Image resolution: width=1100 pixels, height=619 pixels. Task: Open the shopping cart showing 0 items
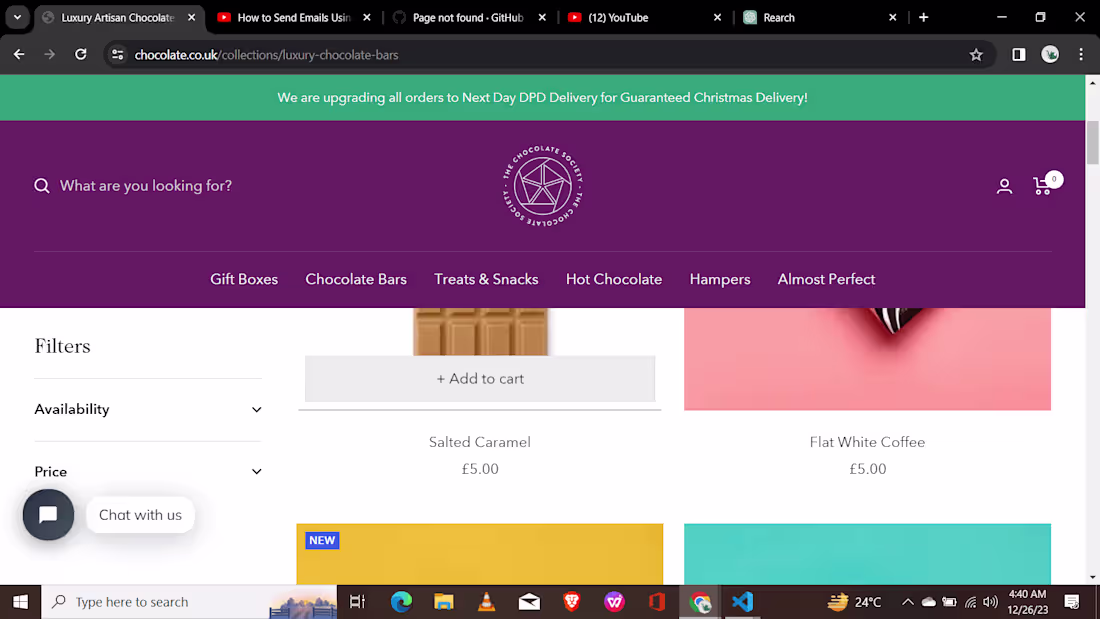pyautogui.click(x=1042, y=186)
